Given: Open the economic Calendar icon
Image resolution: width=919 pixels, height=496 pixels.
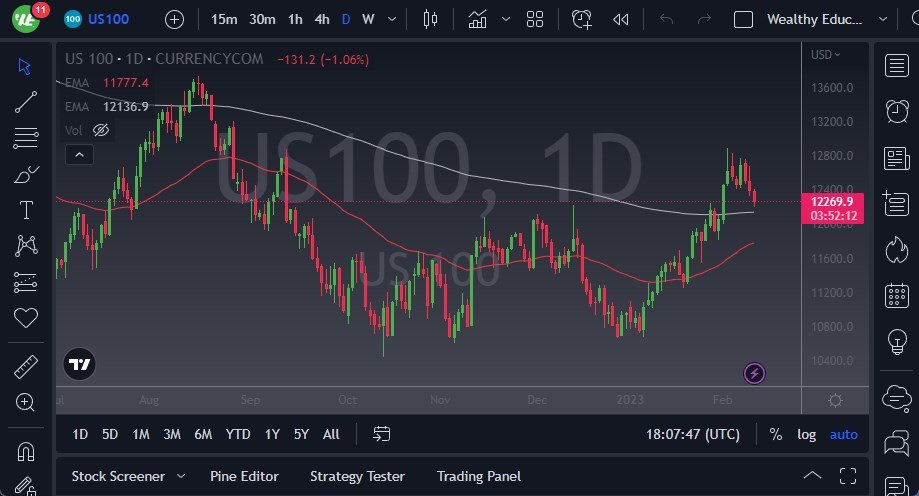Looking at the screenshot, I should click(x=897, y=296).
